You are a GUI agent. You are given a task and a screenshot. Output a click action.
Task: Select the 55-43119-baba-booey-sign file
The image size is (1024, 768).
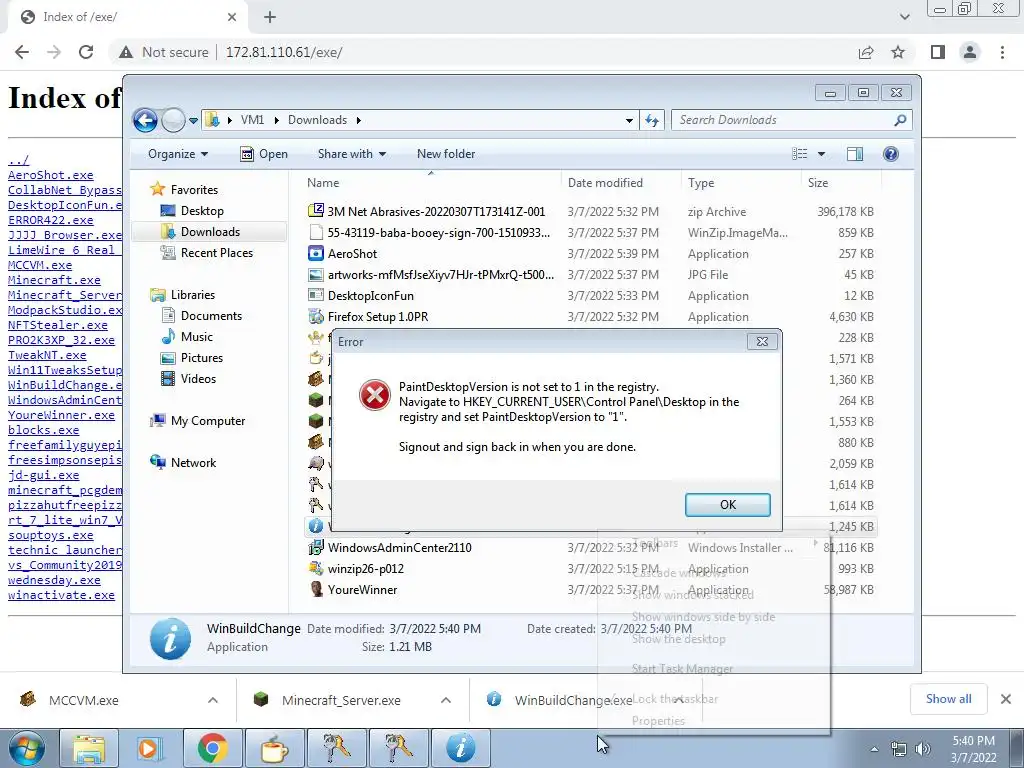439,232
